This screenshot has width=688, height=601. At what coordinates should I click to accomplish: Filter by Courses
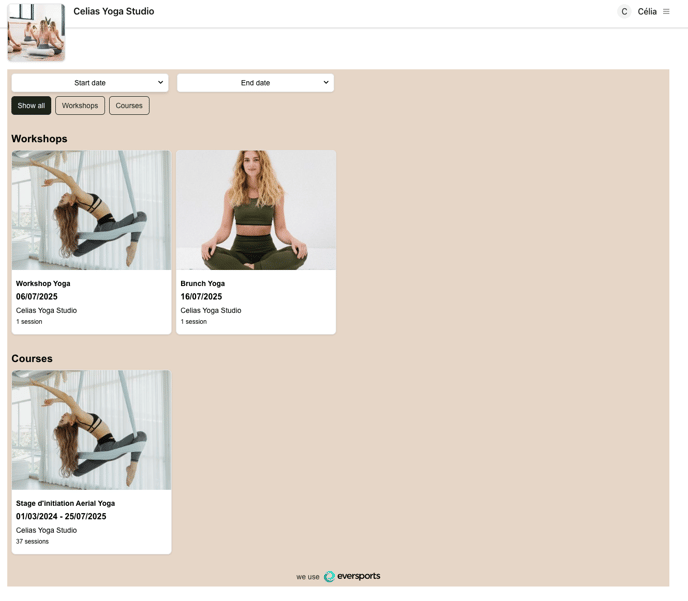pyautogui.click(x=129, y=105)
